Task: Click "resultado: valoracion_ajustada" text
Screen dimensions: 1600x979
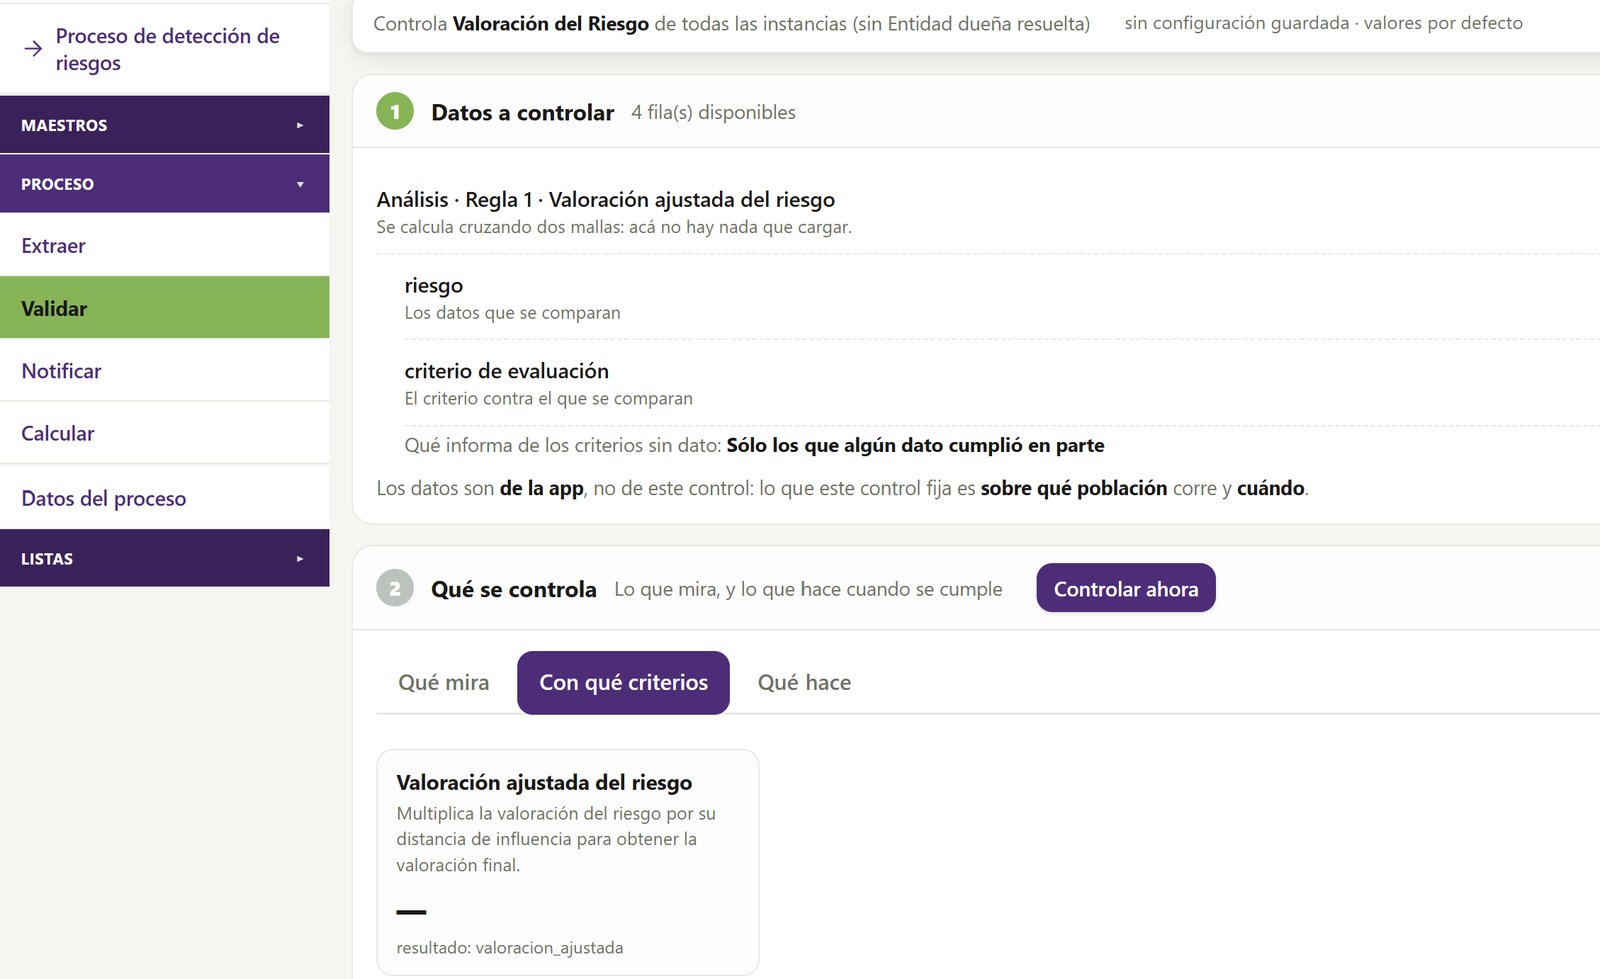Action: [509, 948]
